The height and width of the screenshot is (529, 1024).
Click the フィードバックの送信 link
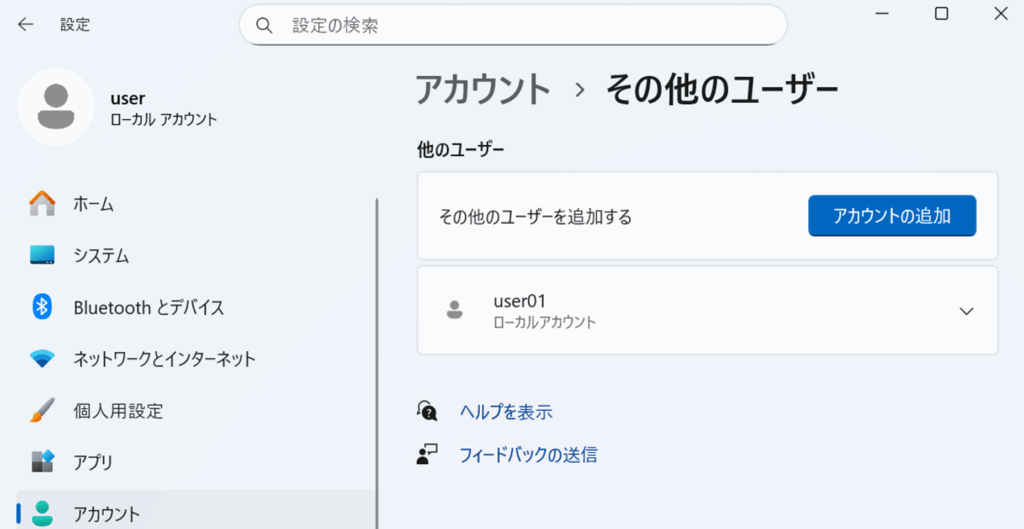point(527,455)
